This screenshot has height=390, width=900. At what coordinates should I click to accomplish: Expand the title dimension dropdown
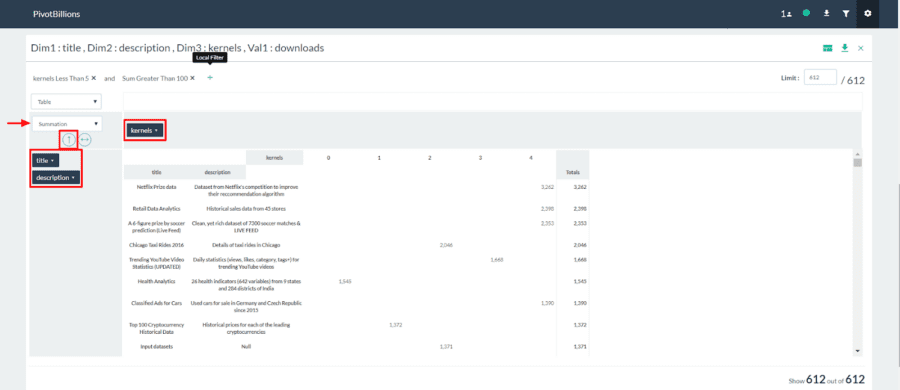[45, 161]
